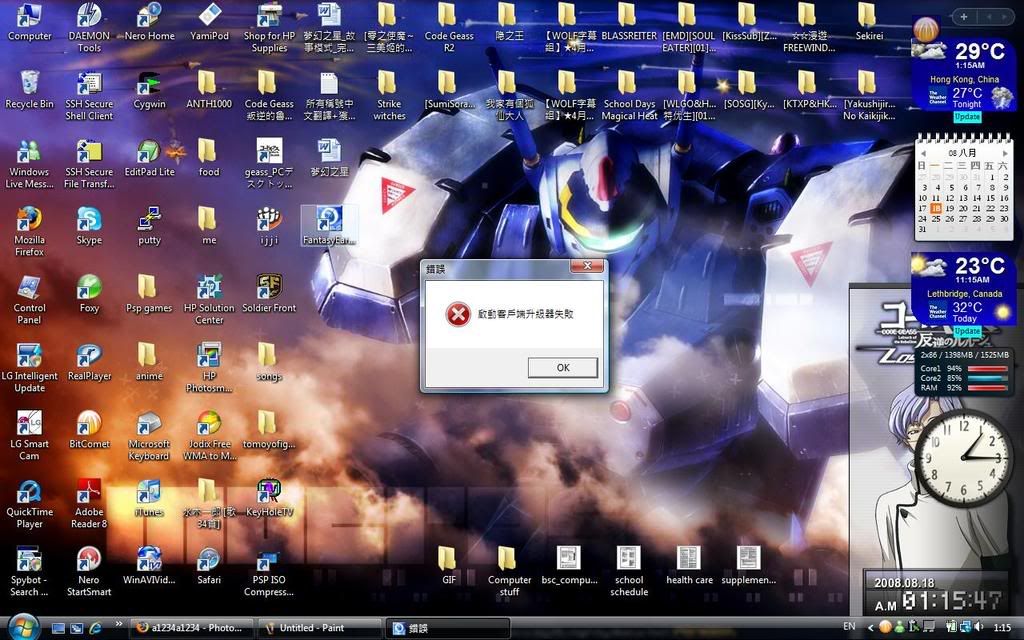Open the Code Geass R2 folder
Screen dimensions: 1024x640
point(449,16)
